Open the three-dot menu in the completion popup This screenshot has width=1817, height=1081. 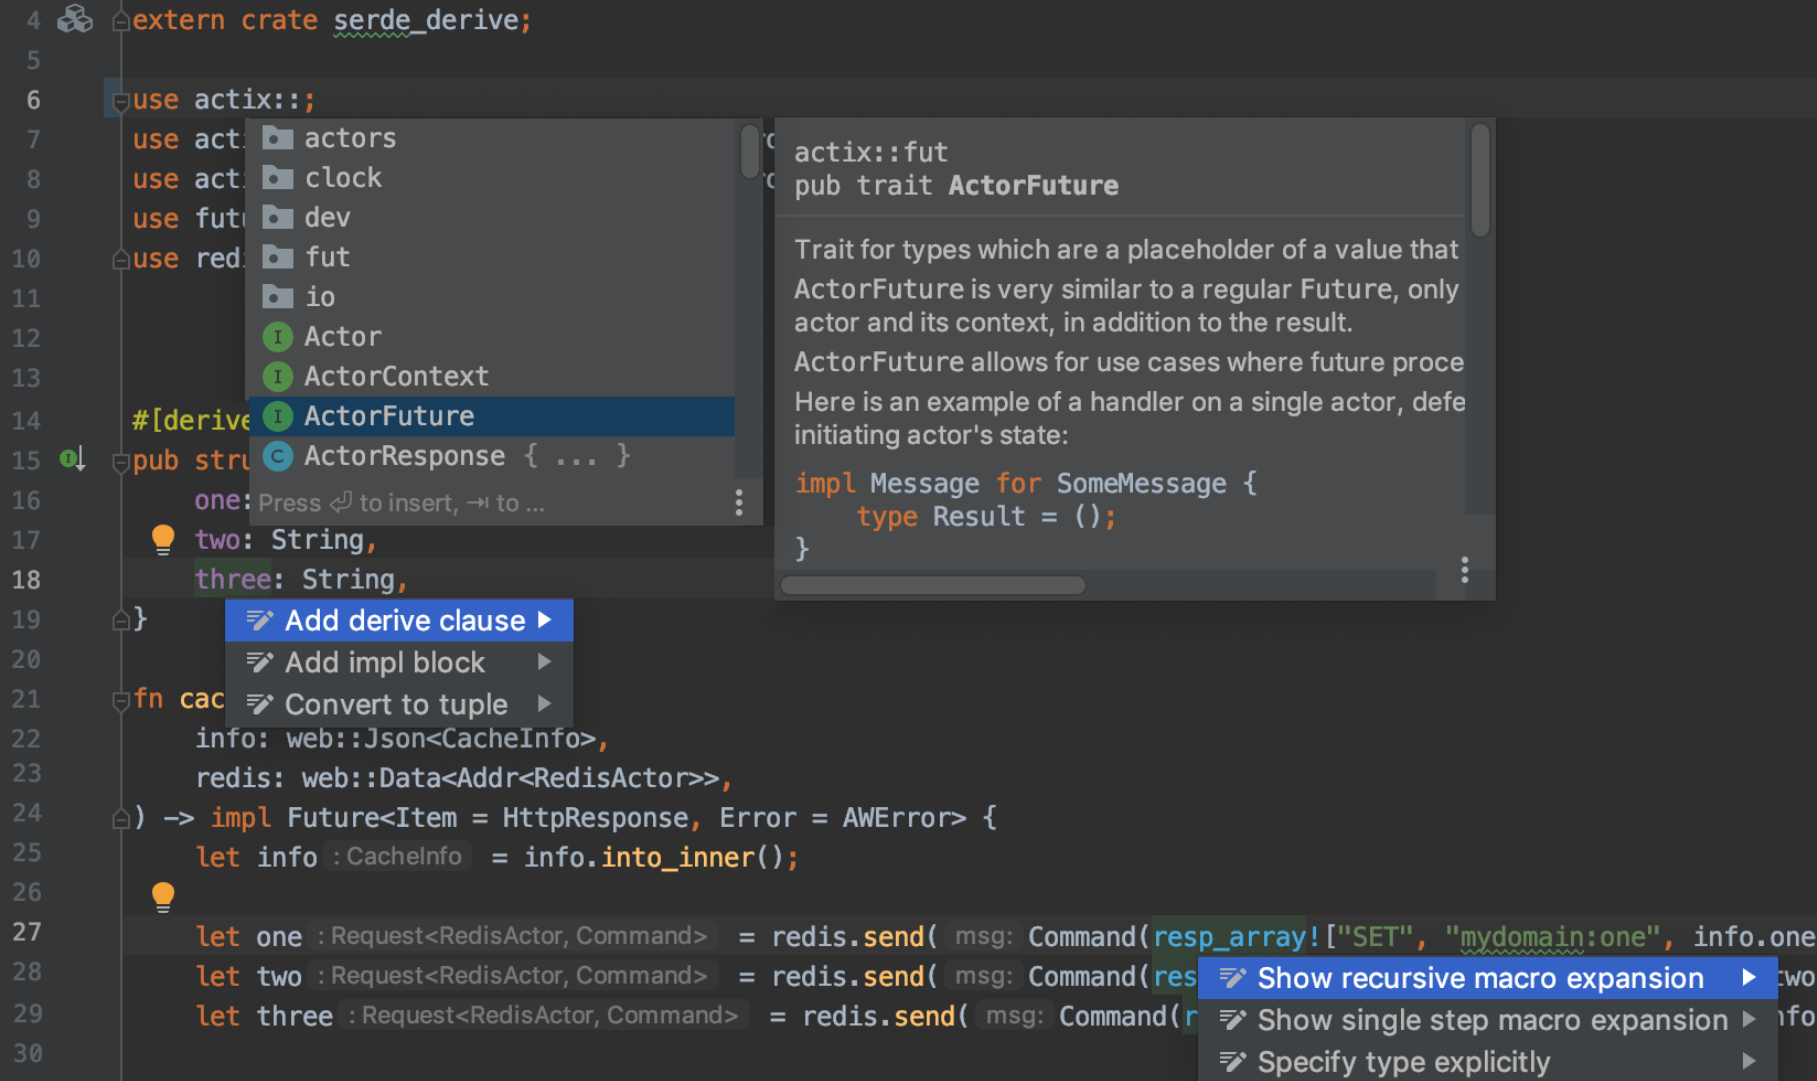pos(739,503)
